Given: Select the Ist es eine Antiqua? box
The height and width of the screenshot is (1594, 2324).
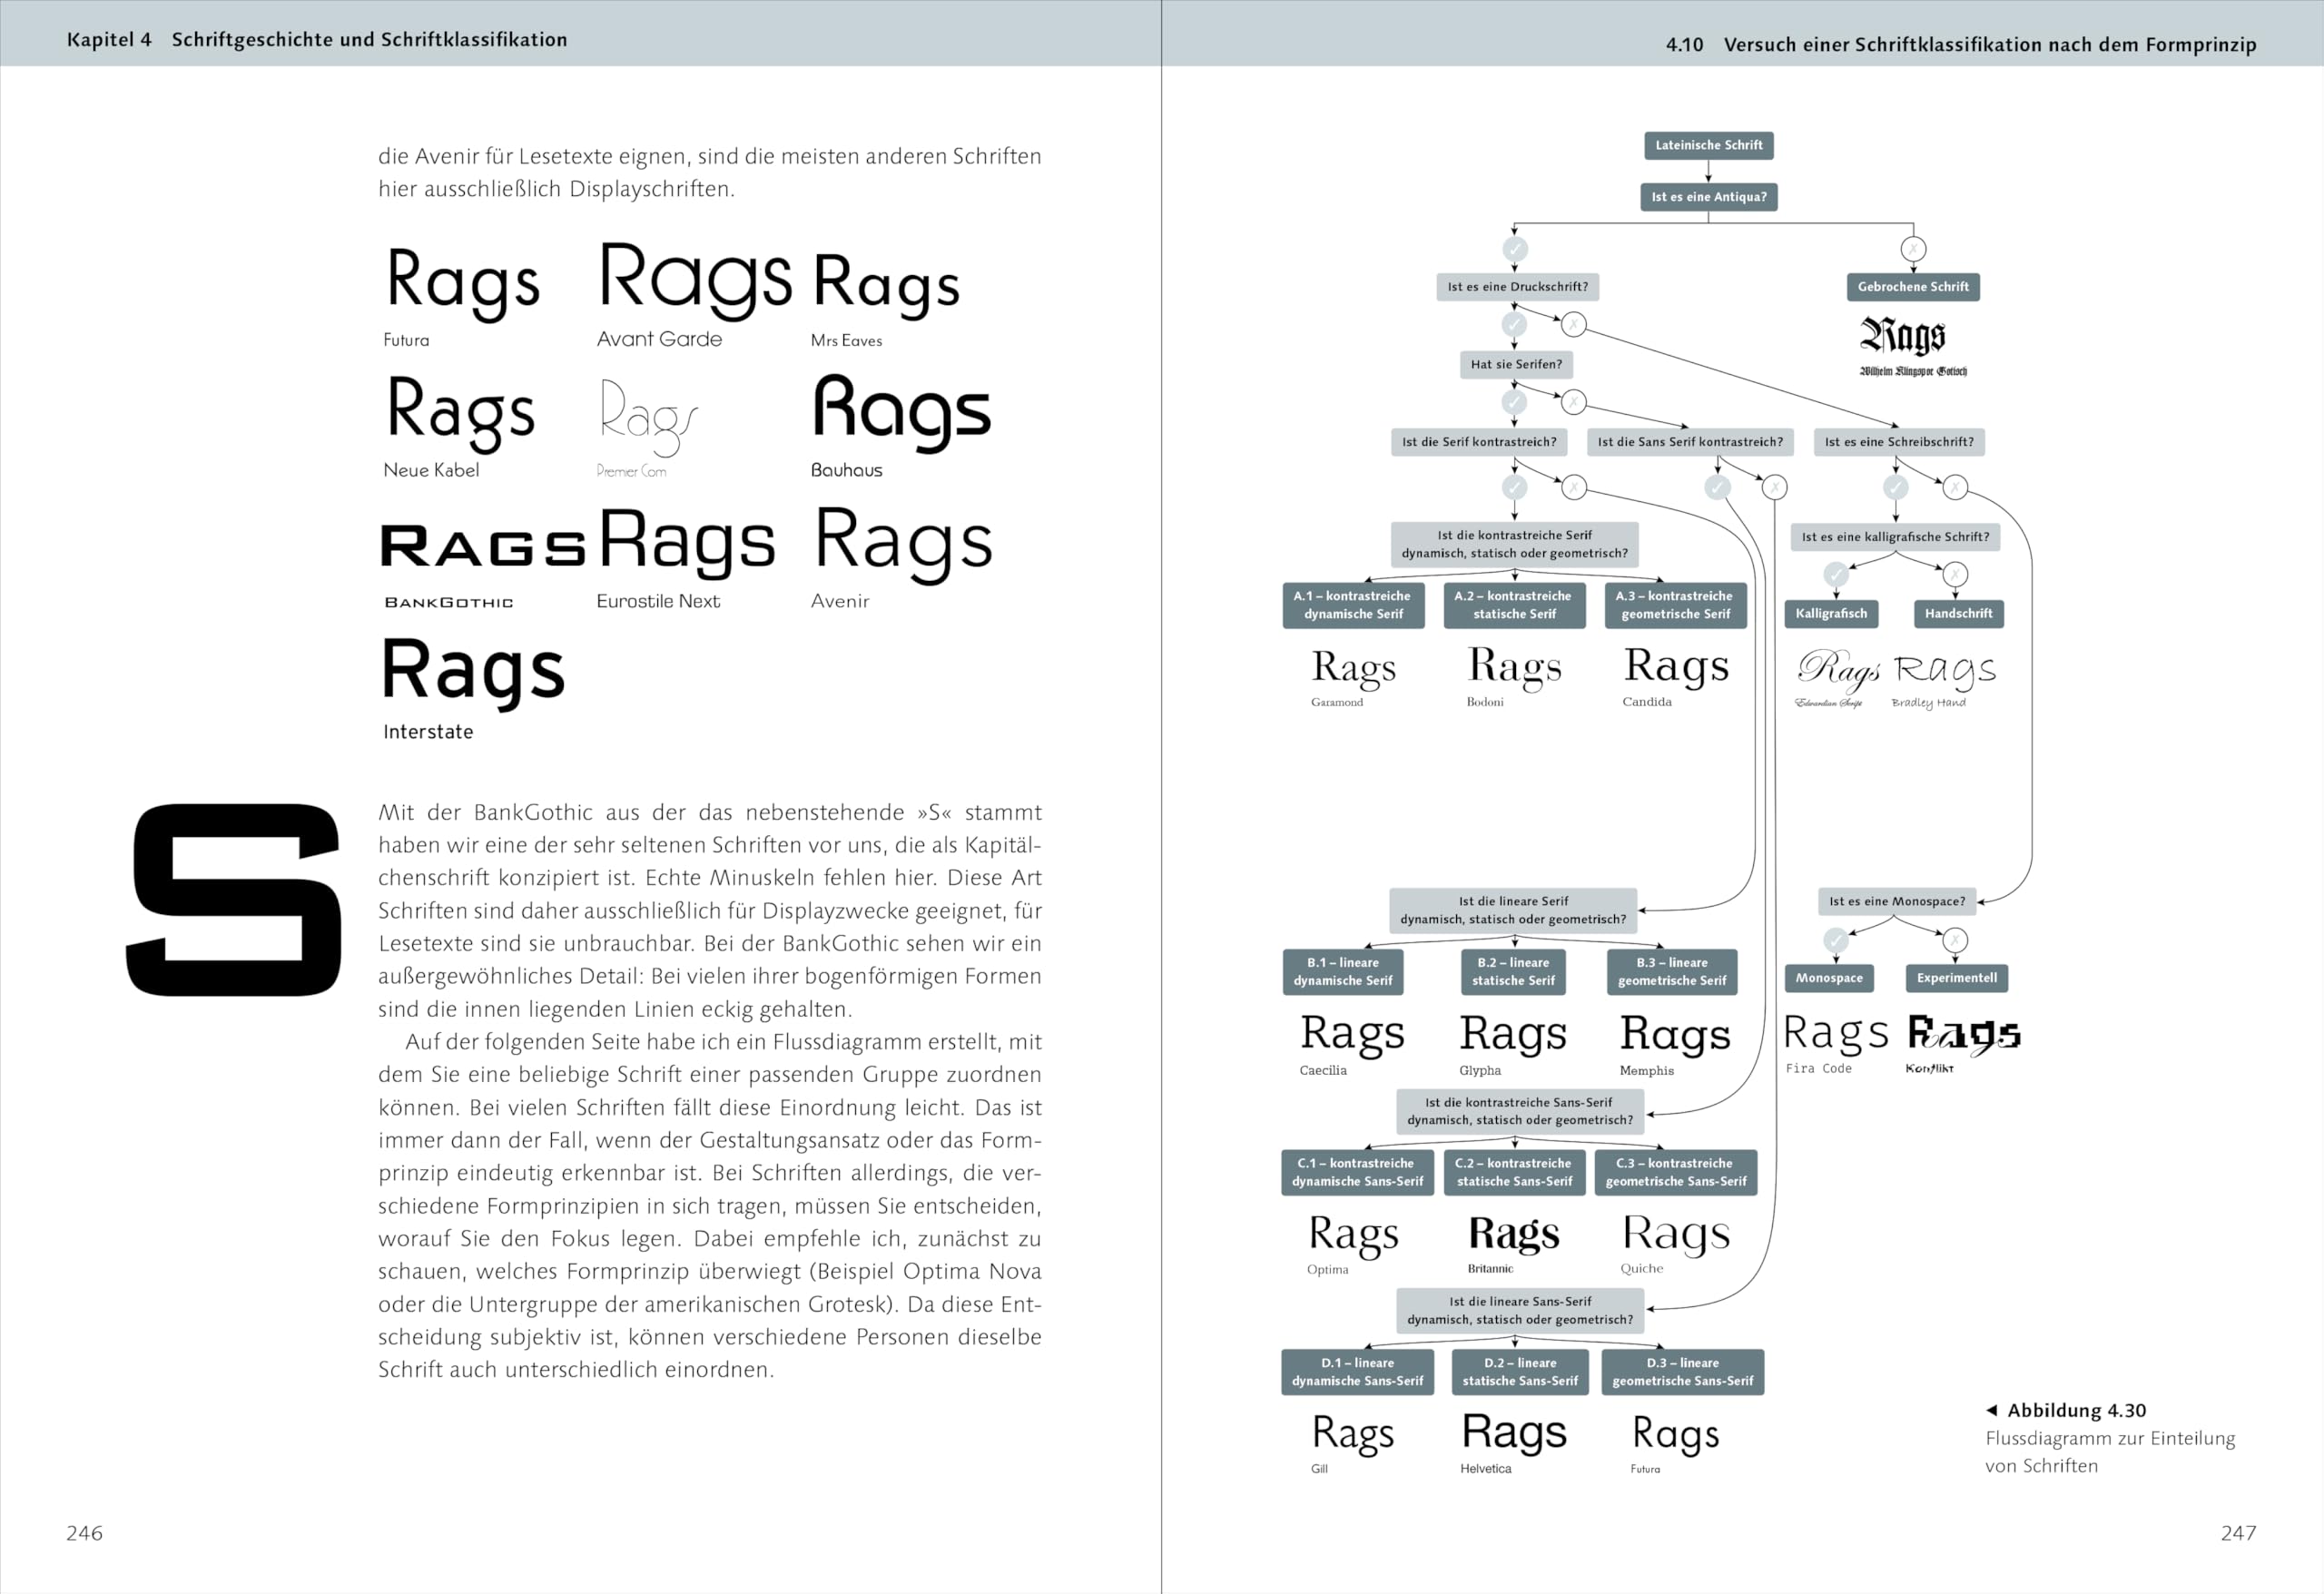Looking at the screenshot, I should click(x=1708, y=197).
